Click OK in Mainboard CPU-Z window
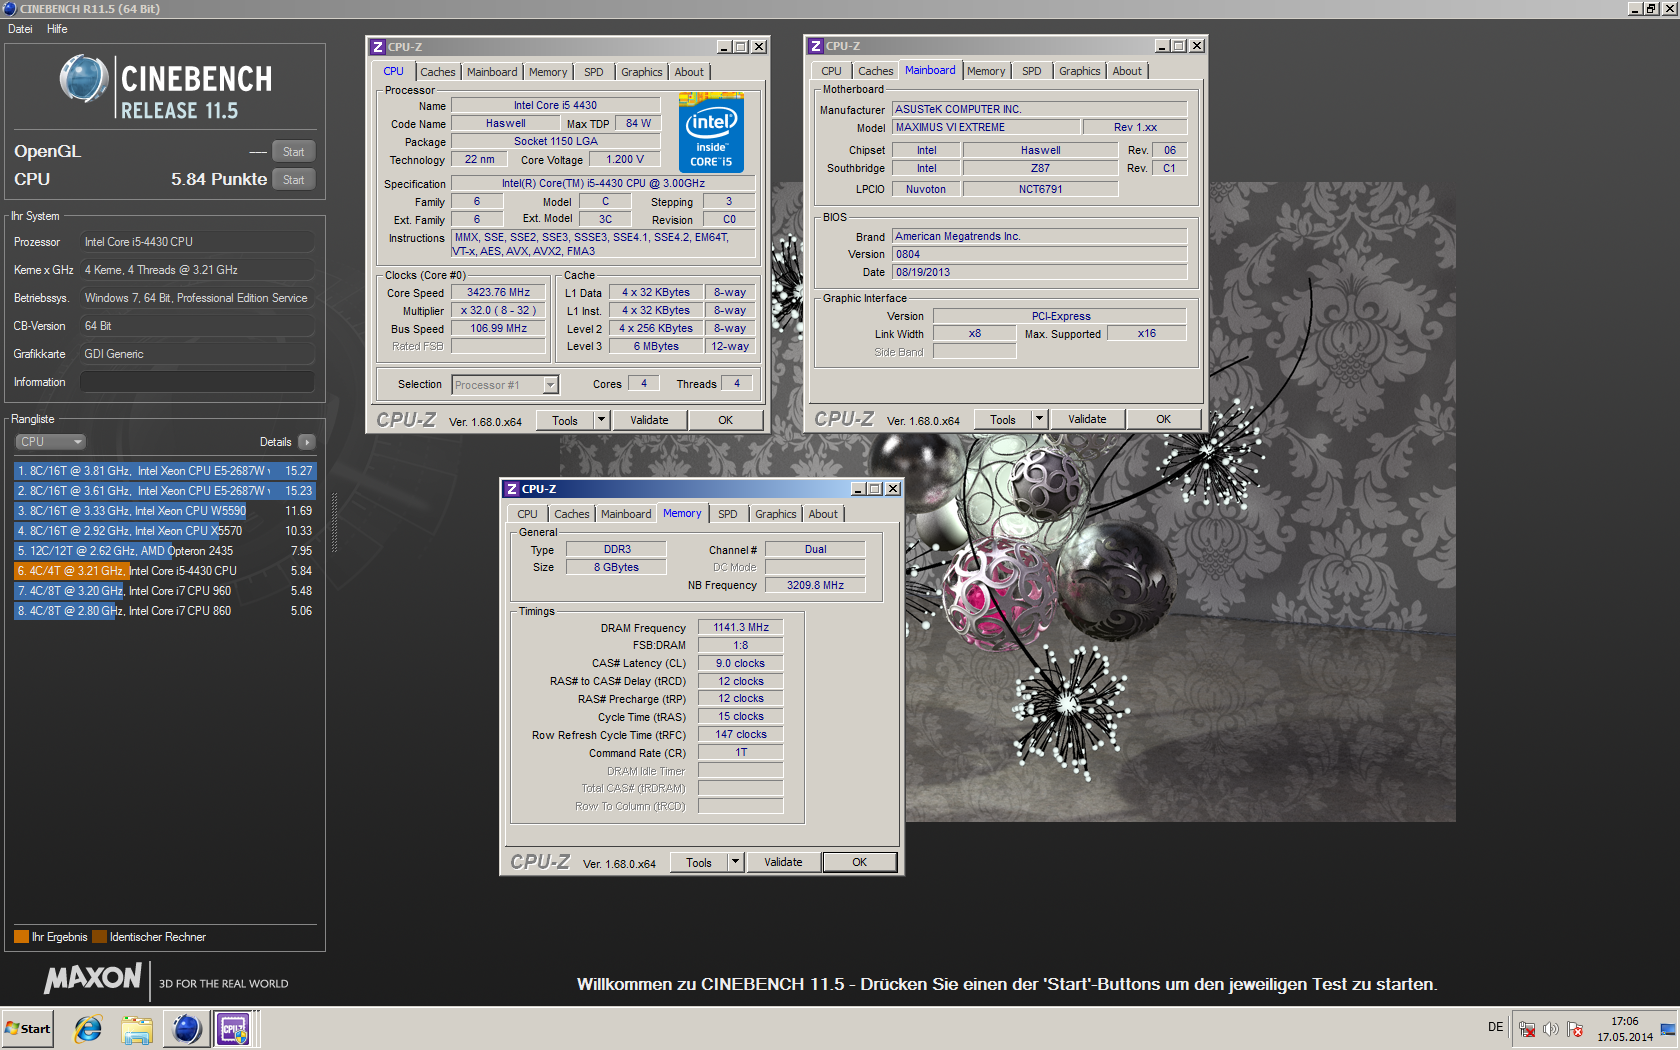The height and width of the screenshot is (1050, 1680). [x=1164, y=419]
